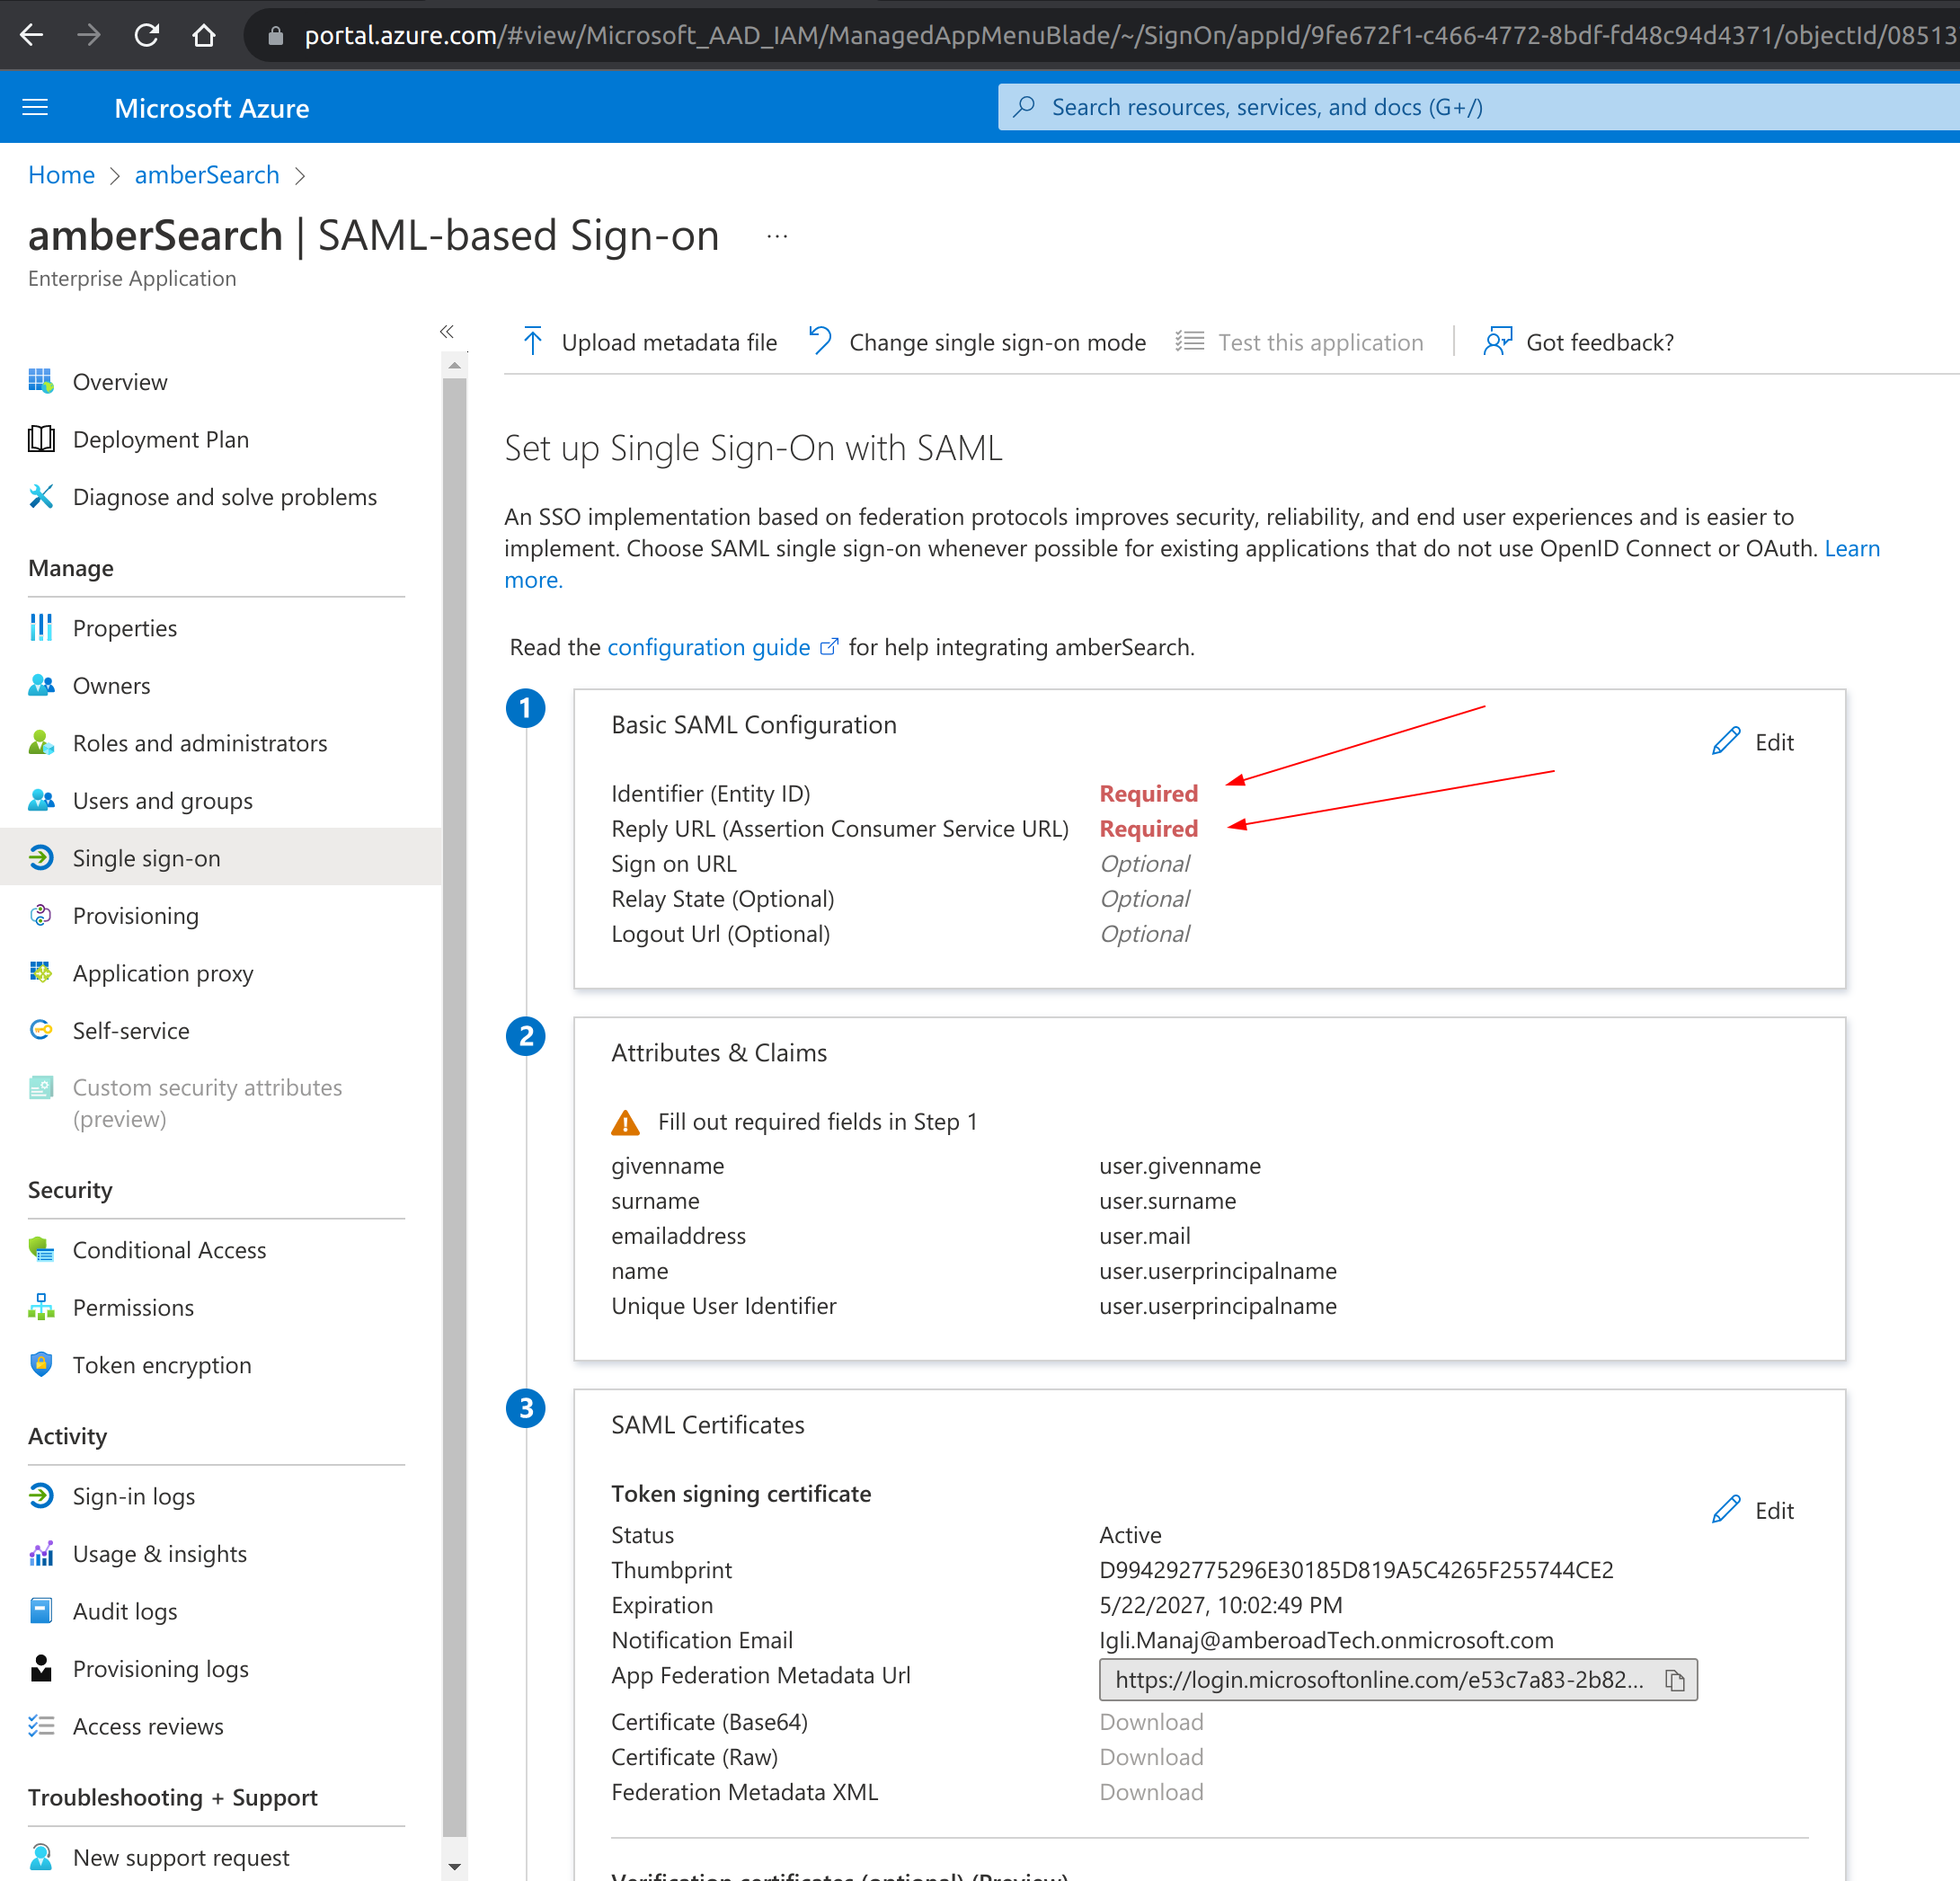1960x1881 pixels.
Task: Copy the App Federation Metadata Url
Action: click(x=1675, y=1680)
